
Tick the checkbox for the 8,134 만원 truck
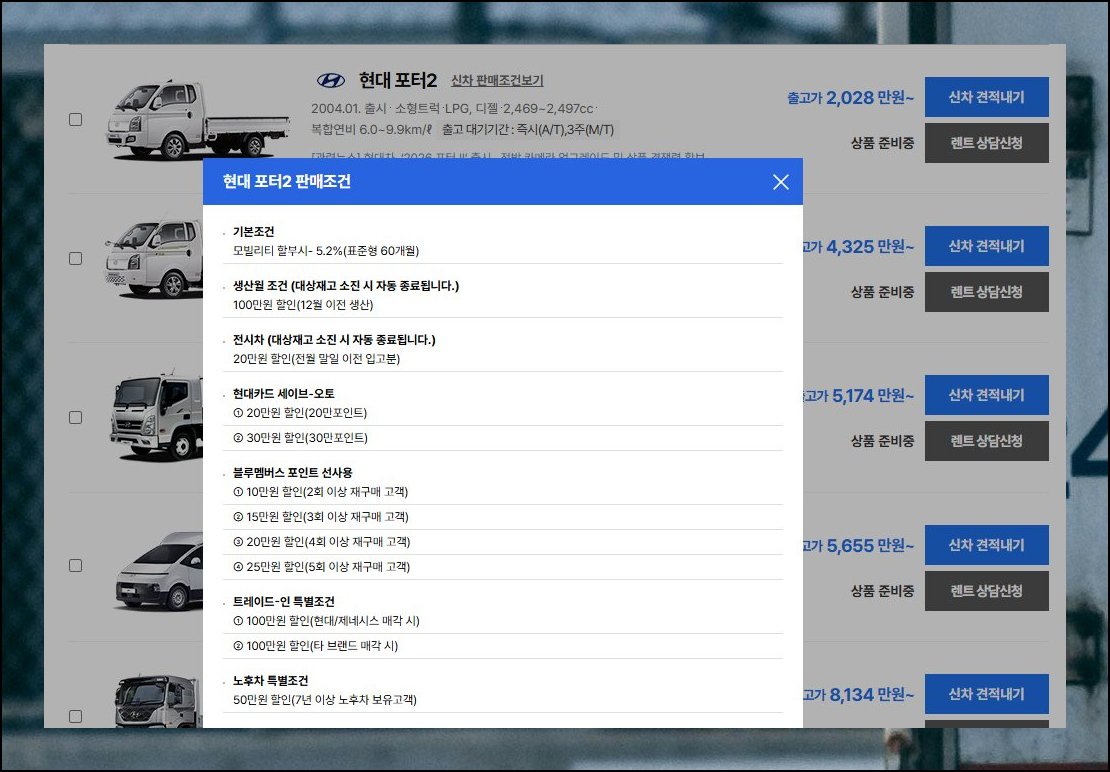(x=75, y=716)
